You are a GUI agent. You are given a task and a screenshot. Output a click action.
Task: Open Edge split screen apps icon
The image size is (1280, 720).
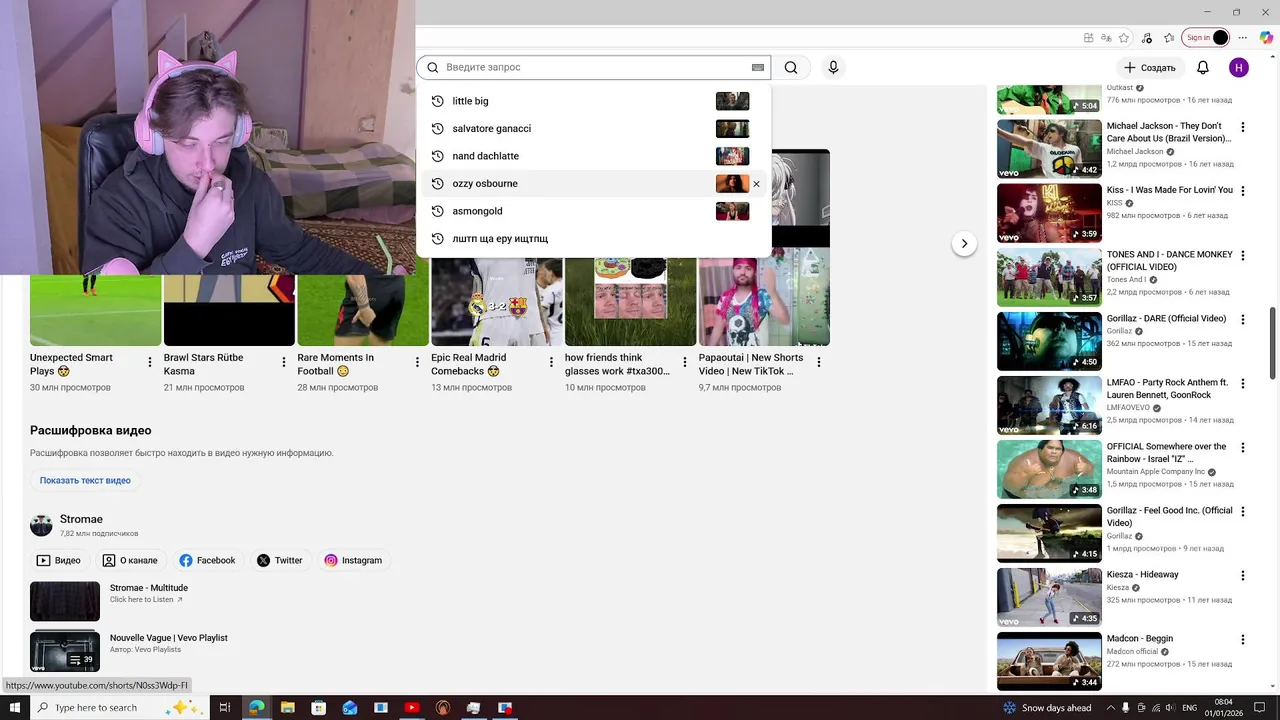1089,38
